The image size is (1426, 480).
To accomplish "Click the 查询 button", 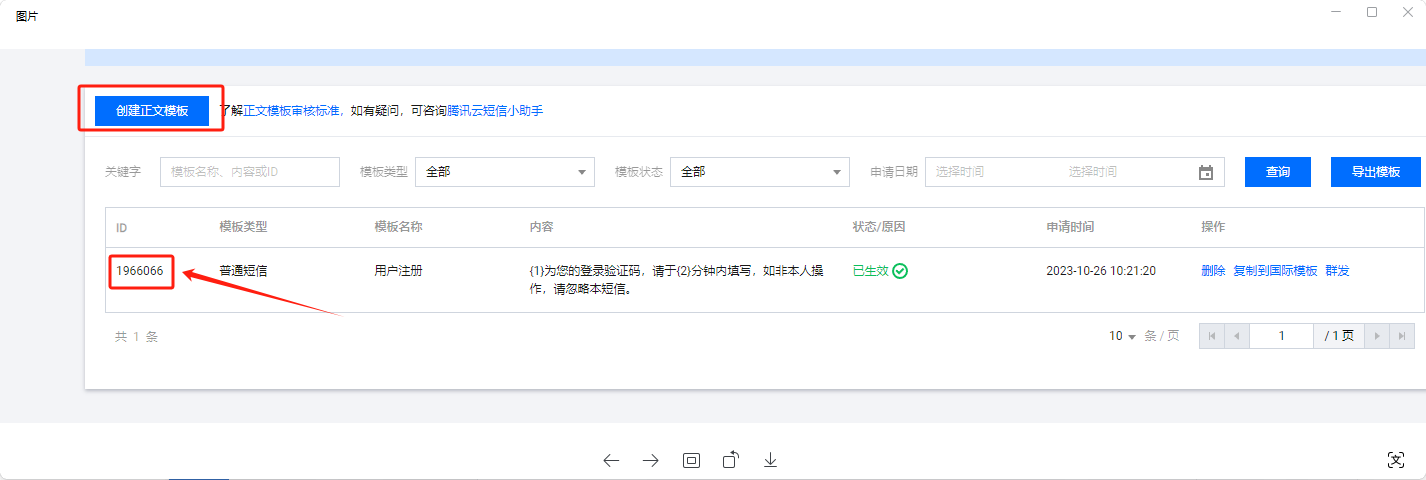I will click(1277, 172).
